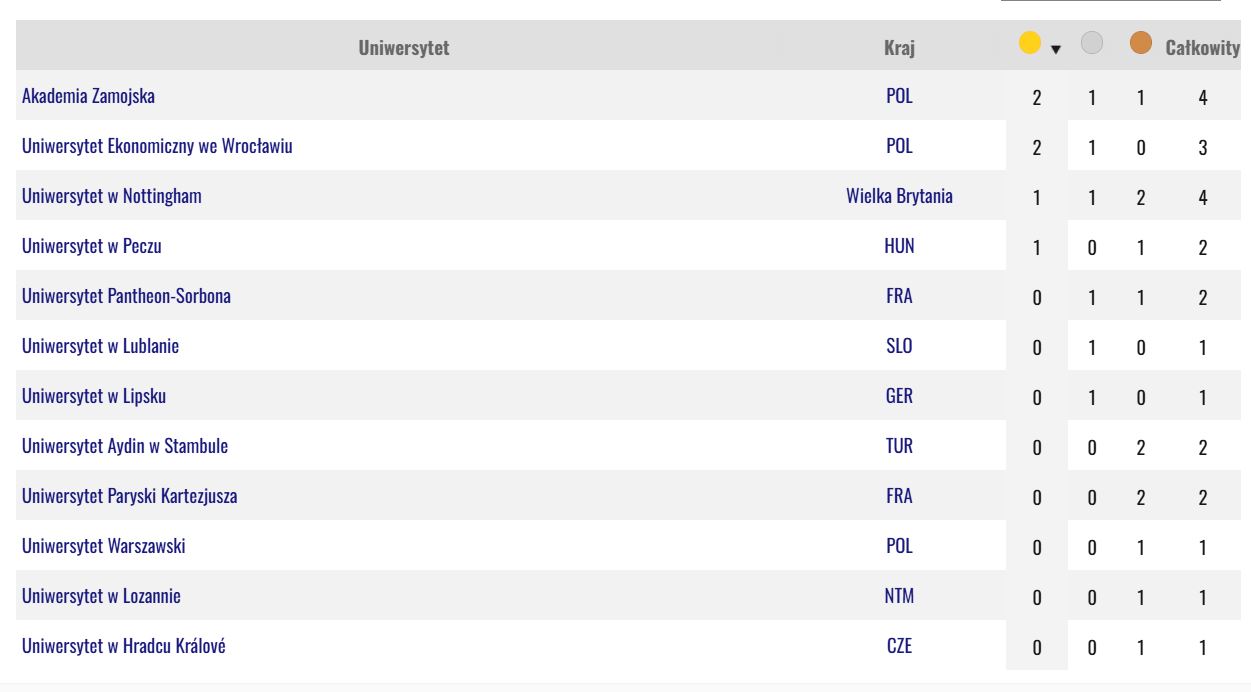Open Akademia Zamojska link

point(88,96)
